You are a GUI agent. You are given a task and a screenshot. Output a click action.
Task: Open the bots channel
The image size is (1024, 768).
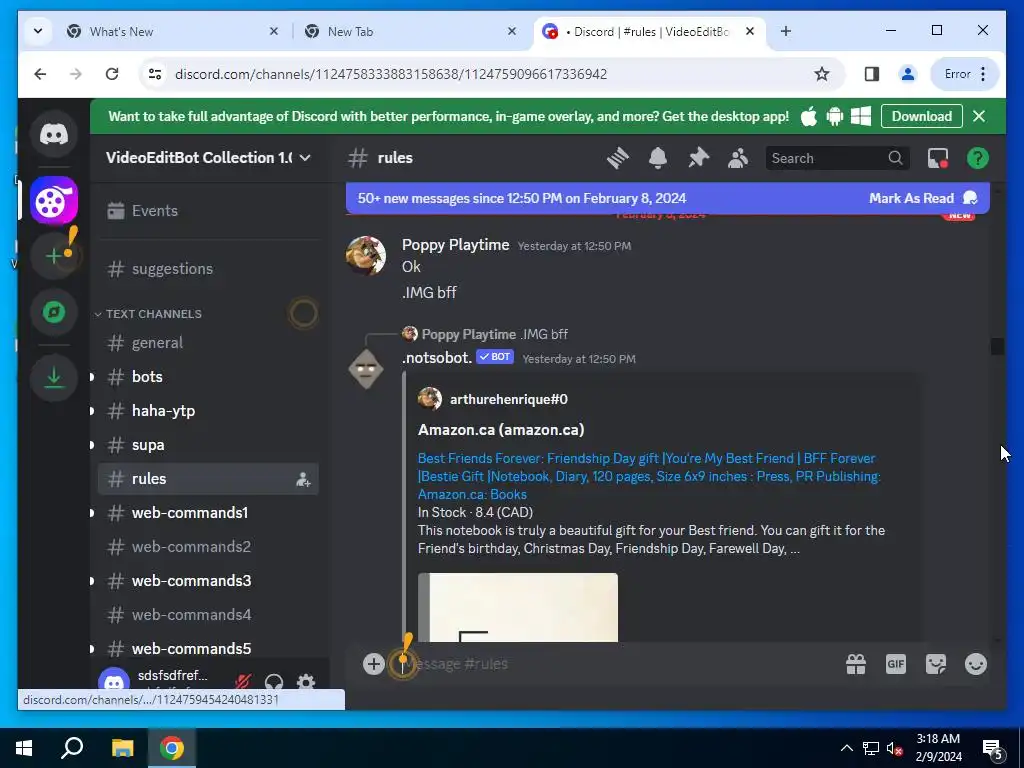tap(208, 377)
